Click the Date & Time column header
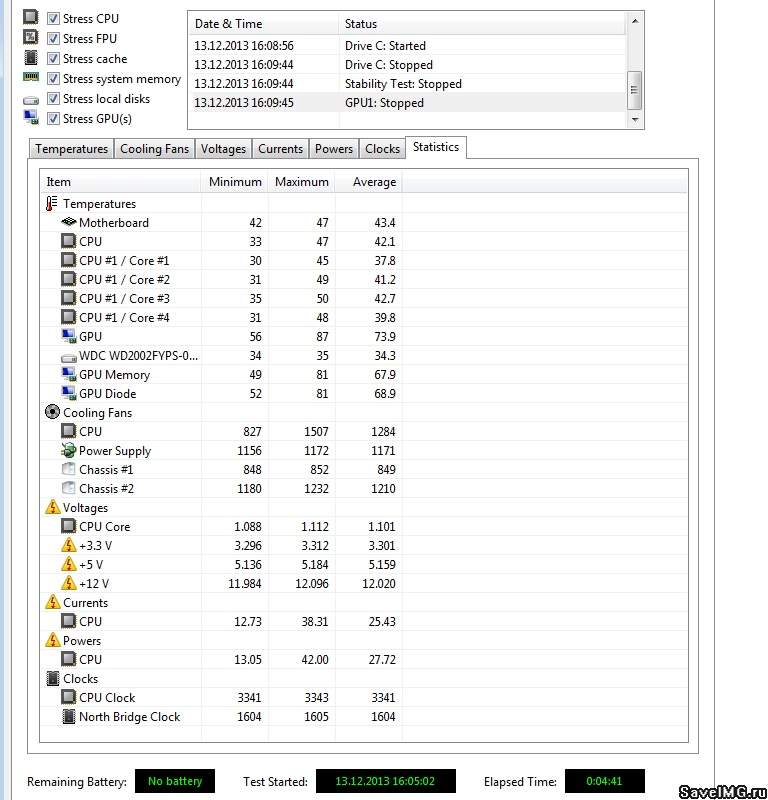Image resolution: width=768 pixels, height=800 pixels. (263, 24)
